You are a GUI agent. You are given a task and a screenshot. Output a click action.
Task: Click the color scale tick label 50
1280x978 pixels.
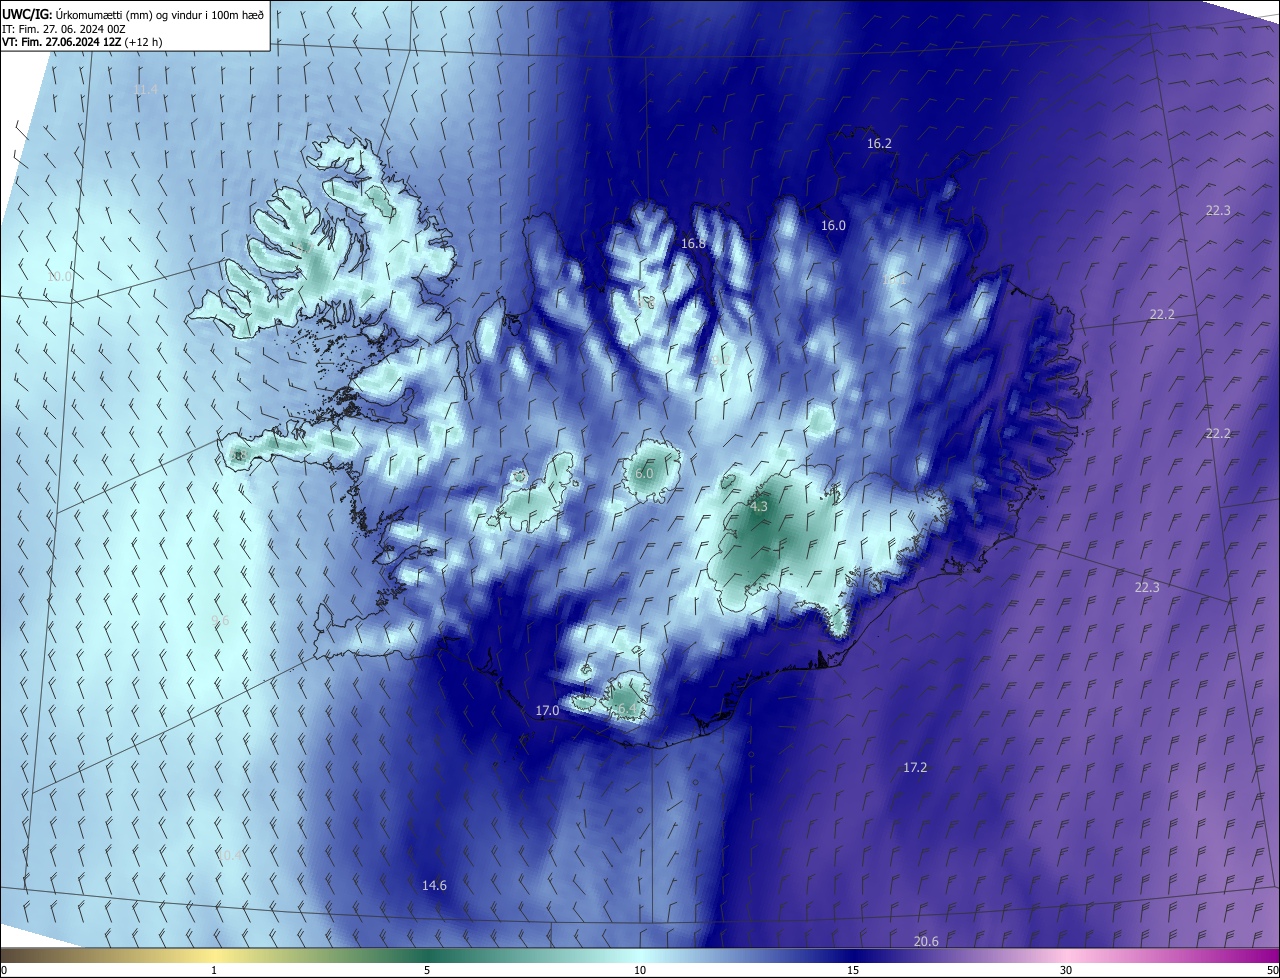pyautogui.click(x=1272, y=971)
